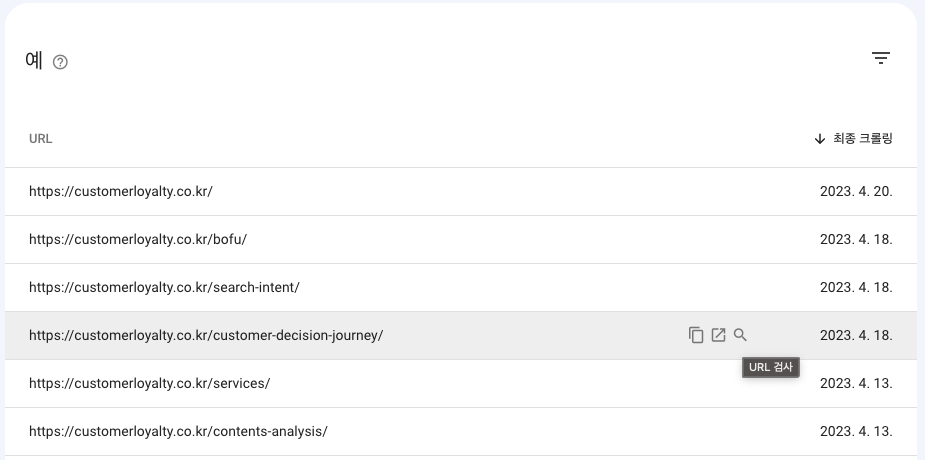
Task: Click the URL 검사 tooltip label
Action: point(770,367)
